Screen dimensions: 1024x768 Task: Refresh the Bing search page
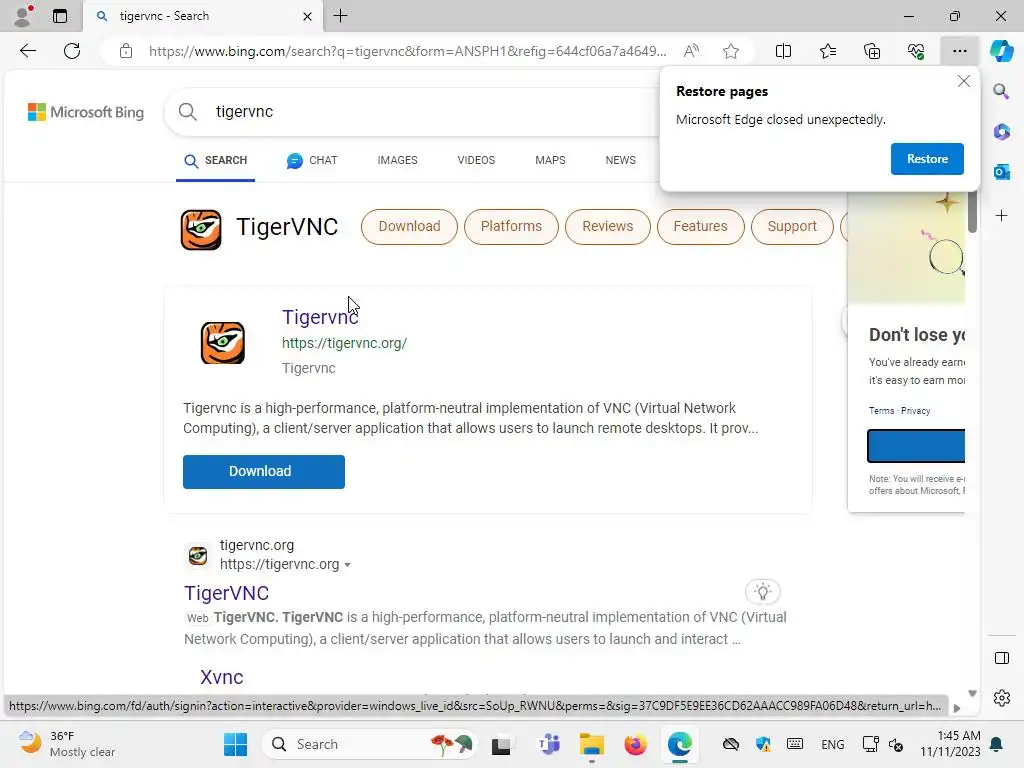72,51
